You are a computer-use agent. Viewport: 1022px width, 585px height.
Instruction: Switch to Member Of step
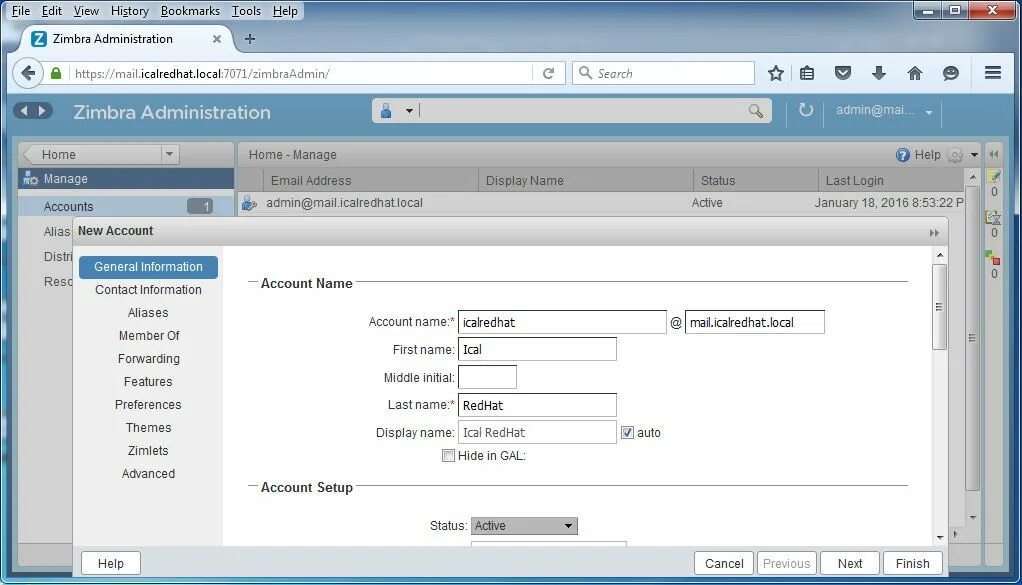pos(149,335)
